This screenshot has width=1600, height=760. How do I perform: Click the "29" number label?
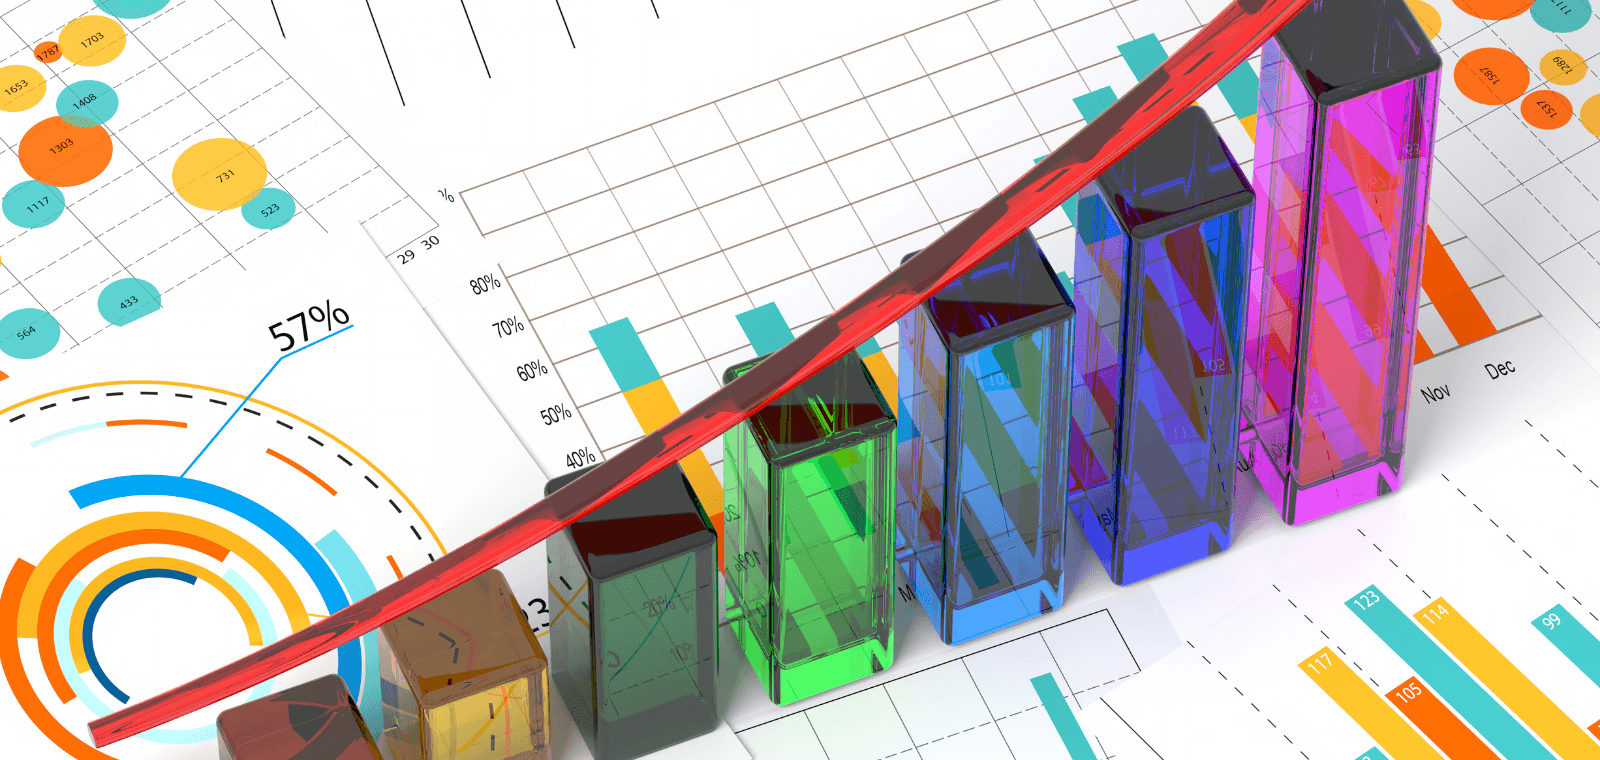pyautogui.click(x=406, y=257)
